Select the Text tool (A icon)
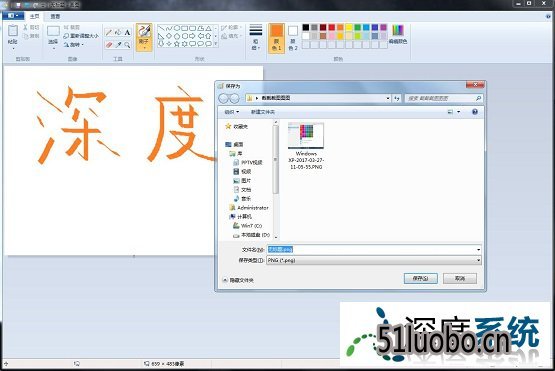This screenshot has height=371, width=555. point(127,32)
